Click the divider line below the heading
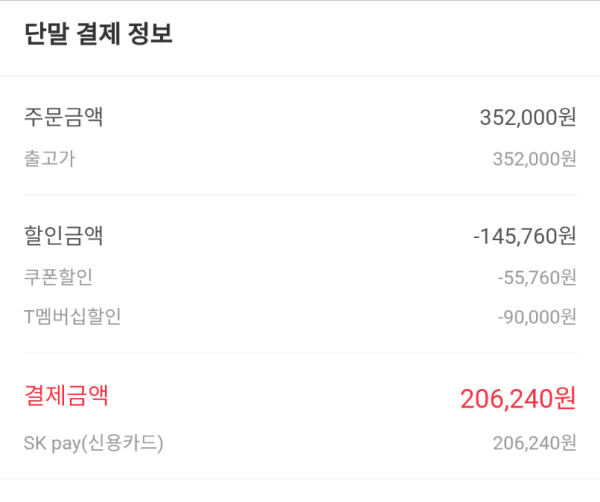Image resolution: width=600 pixels, height=502 pixels. tap(300, 76)
